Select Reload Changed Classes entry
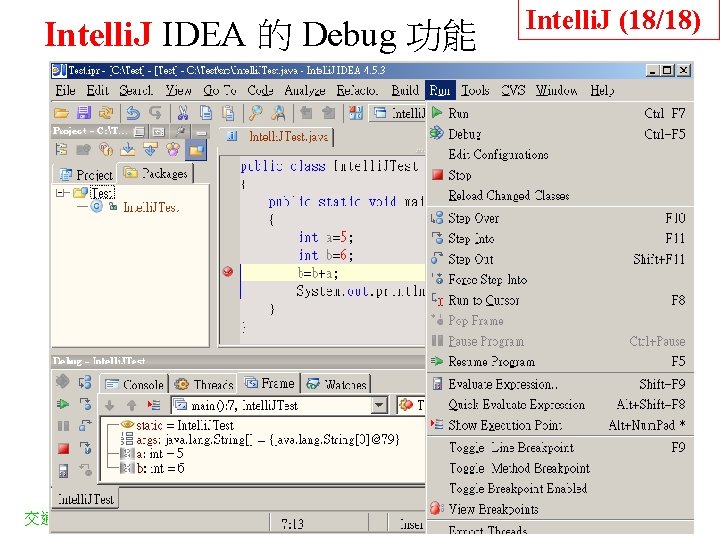This screenshot has width=720, height=540. (559, 196)
